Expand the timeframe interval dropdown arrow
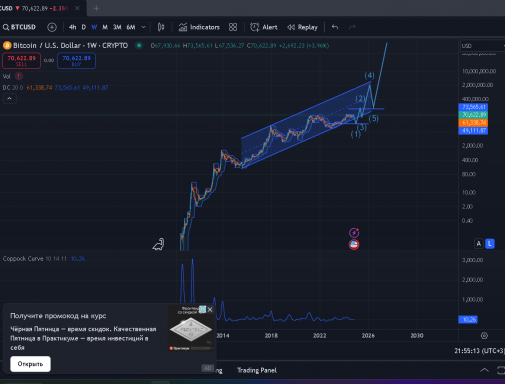This screenshot has height=384, width=505. point(143,27)
